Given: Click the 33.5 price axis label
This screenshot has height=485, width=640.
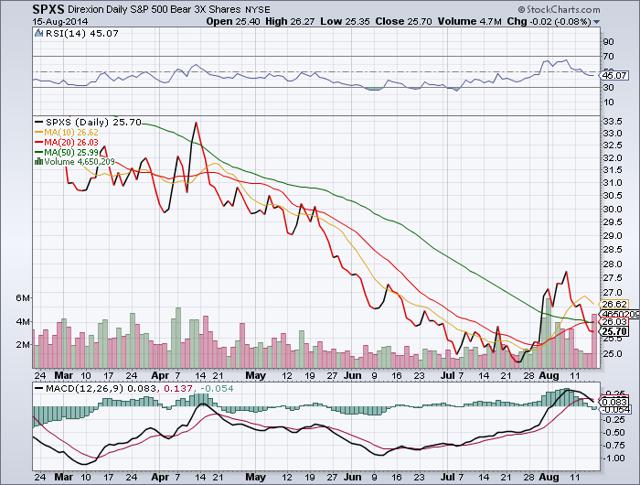Looking at the screenshot, I should pos(612,121).
